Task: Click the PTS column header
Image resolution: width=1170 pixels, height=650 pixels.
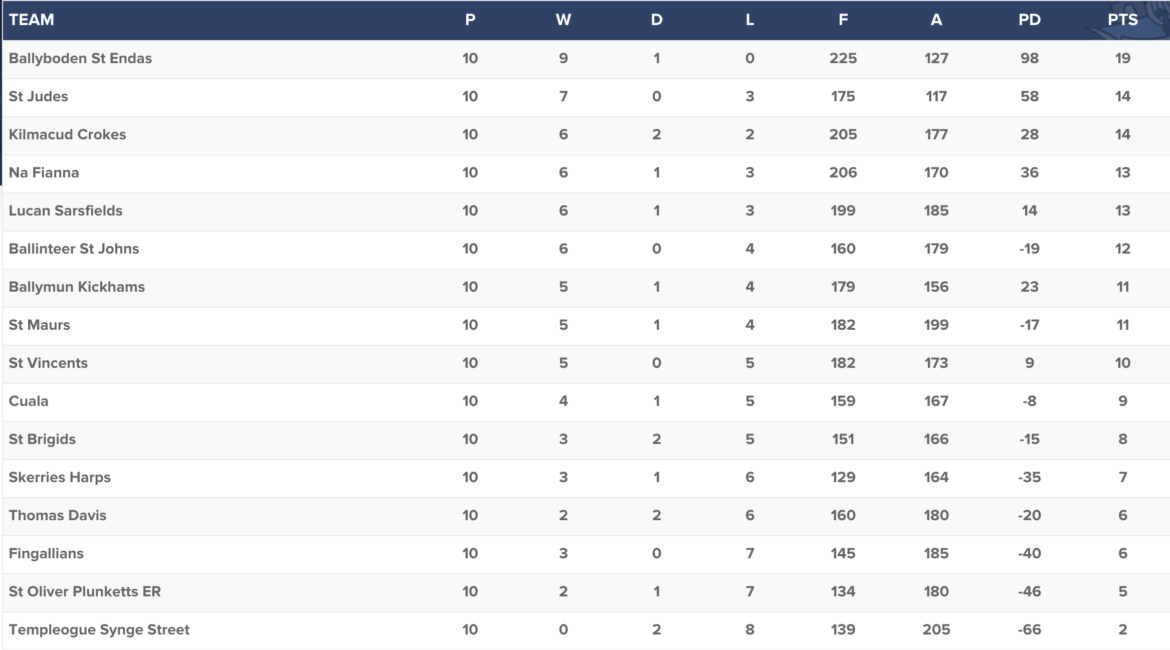Action: pos(1122,20)
